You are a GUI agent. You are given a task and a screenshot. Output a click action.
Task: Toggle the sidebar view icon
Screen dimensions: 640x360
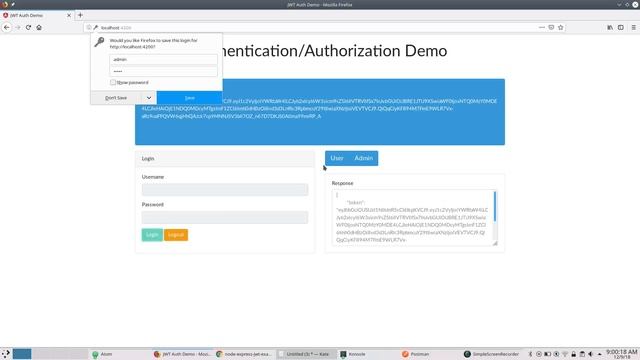pos(621,27)
